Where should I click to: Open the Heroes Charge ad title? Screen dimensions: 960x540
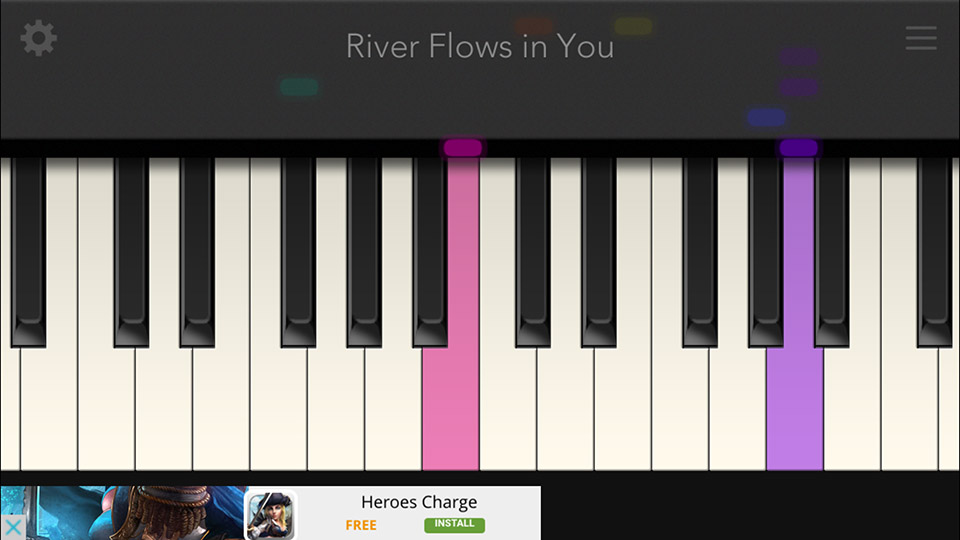419,502
